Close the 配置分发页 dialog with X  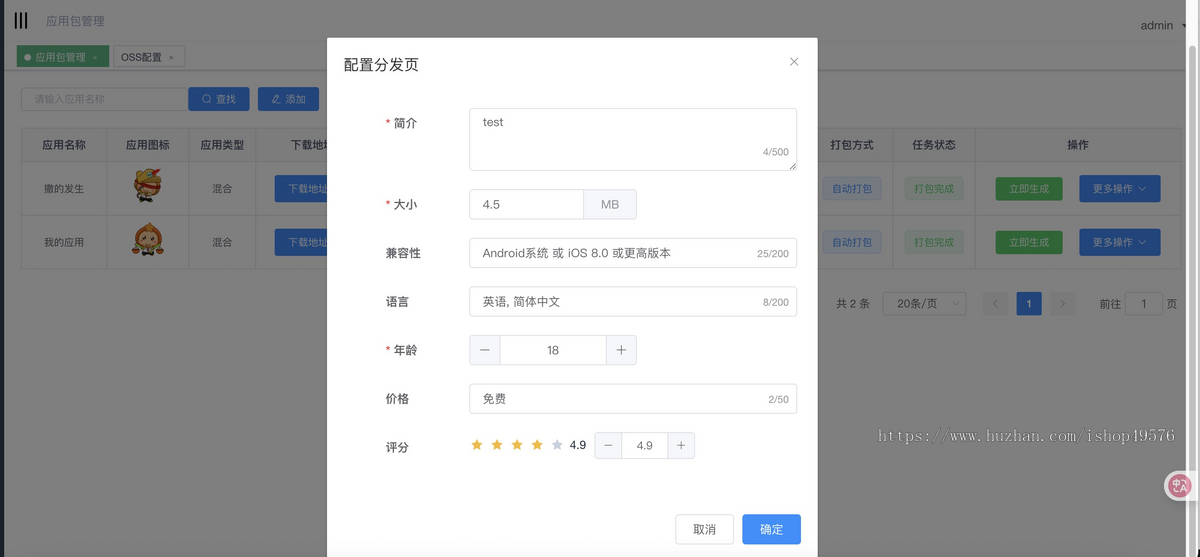pyautogui.click(x=794, y=62)
